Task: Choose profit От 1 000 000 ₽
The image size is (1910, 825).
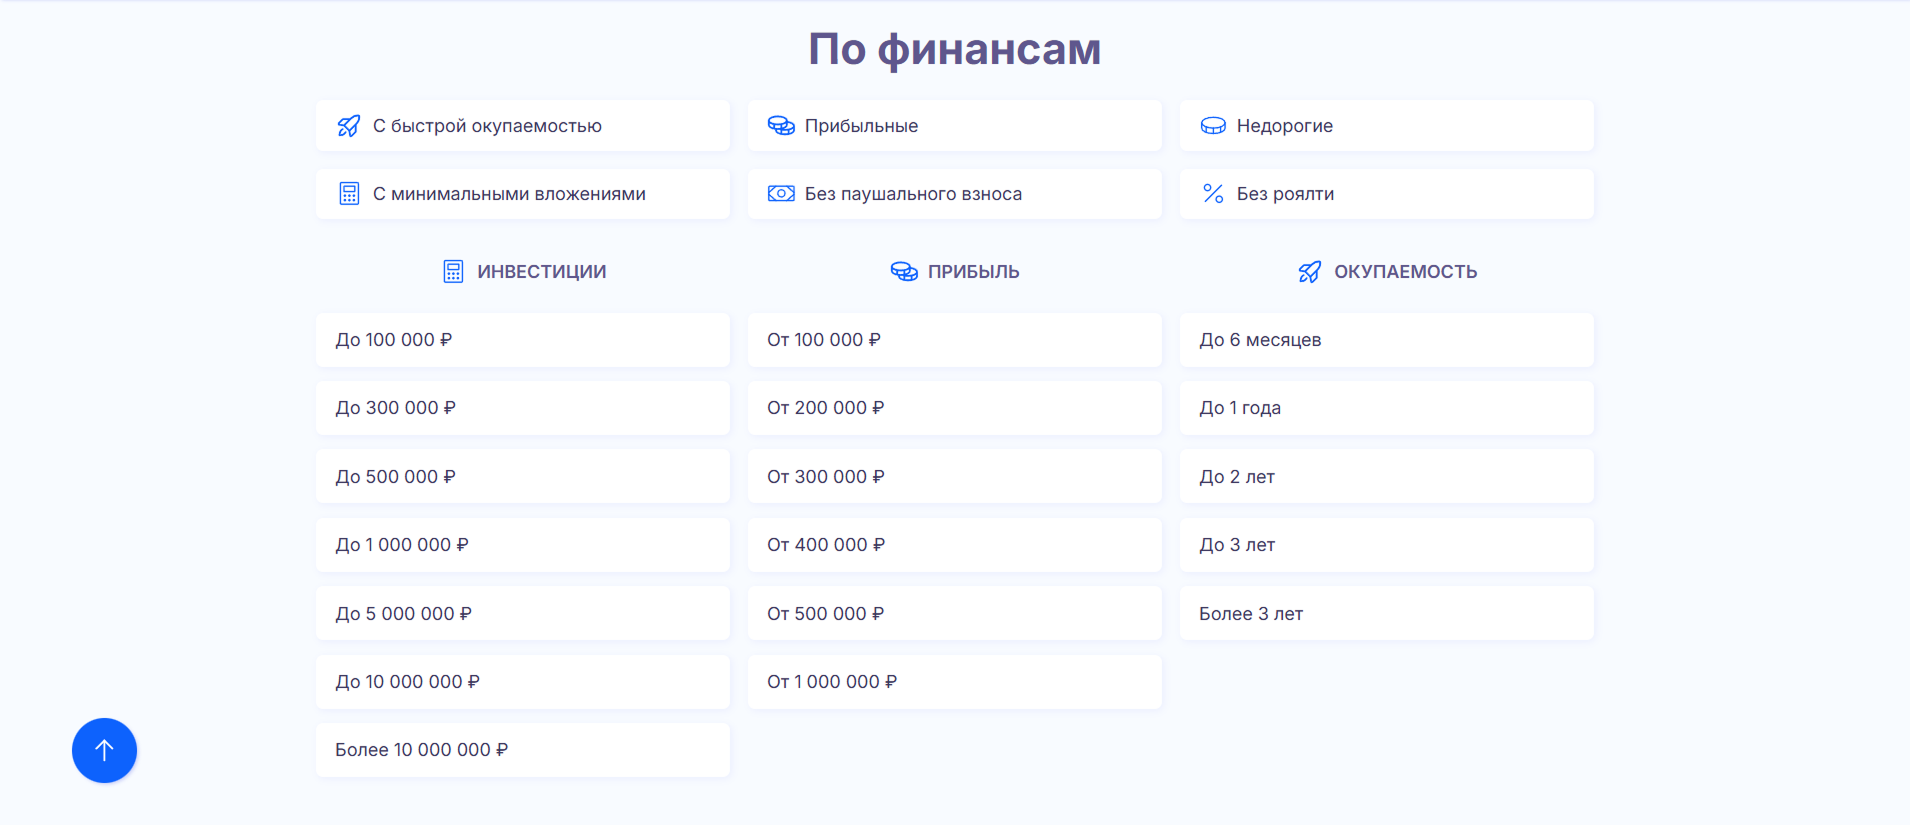Action: (955, 682)
